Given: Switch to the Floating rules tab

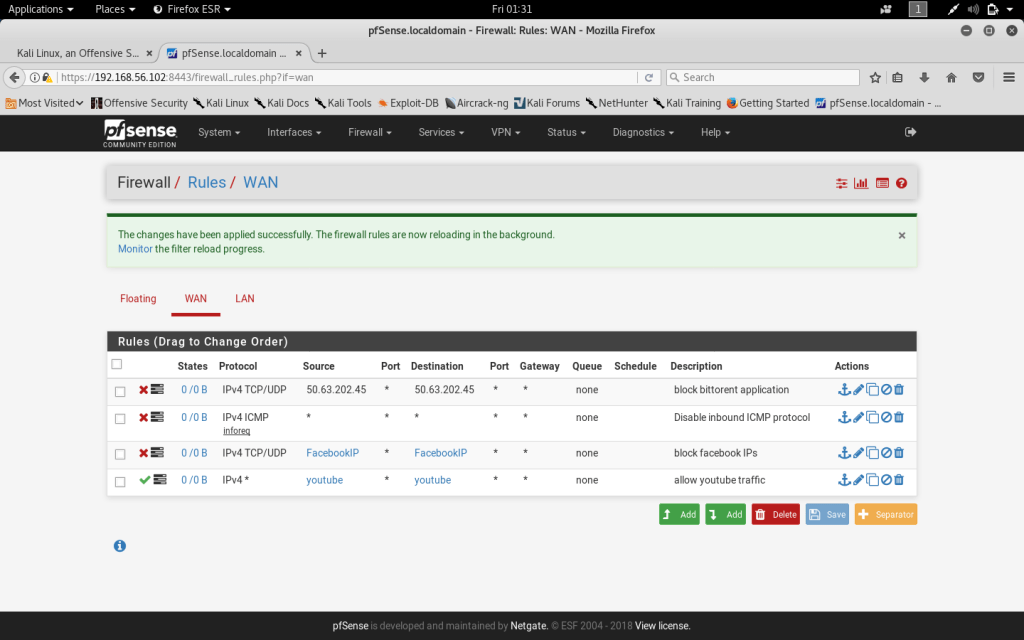Looking at the screenshot, I should pyautogui.click(x=138, y=298).
